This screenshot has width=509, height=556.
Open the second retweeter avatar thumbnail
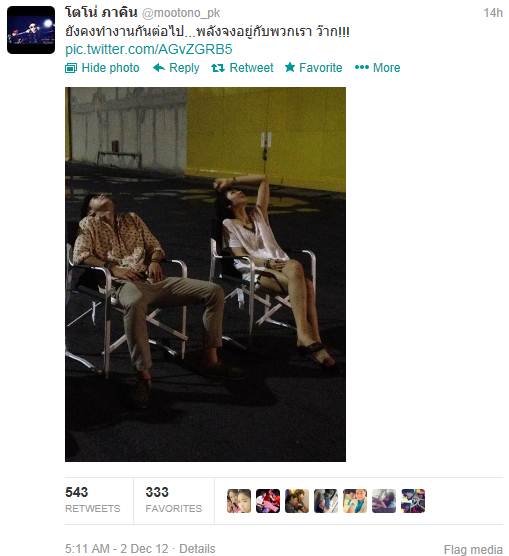[268, 501]
